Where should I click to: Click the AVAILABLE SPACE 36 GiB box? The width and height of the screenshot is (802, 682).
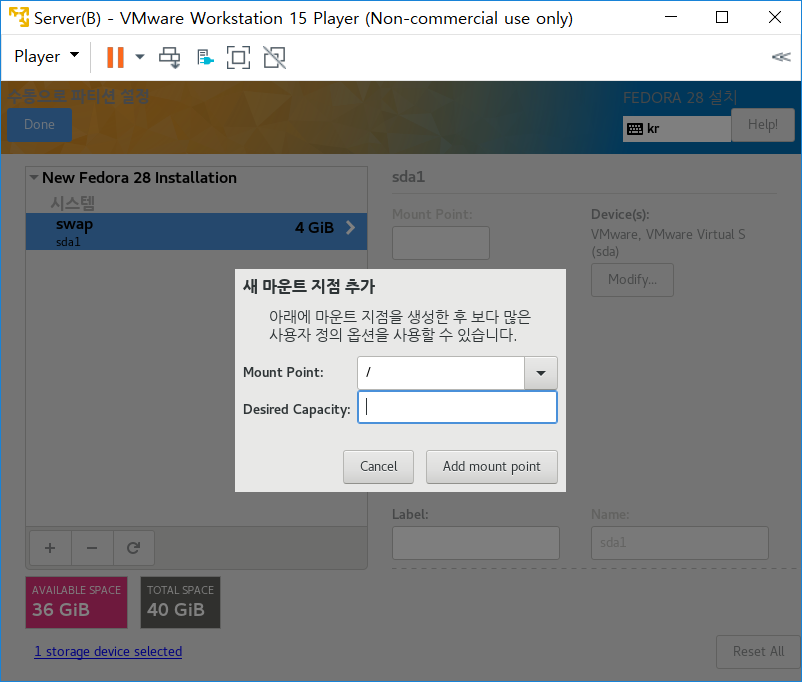click(x=77, y=602)
